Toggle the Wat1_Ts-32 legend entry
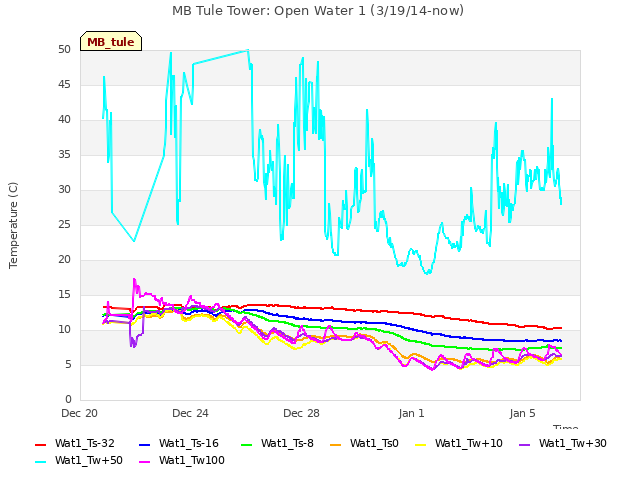 [75, 444]
